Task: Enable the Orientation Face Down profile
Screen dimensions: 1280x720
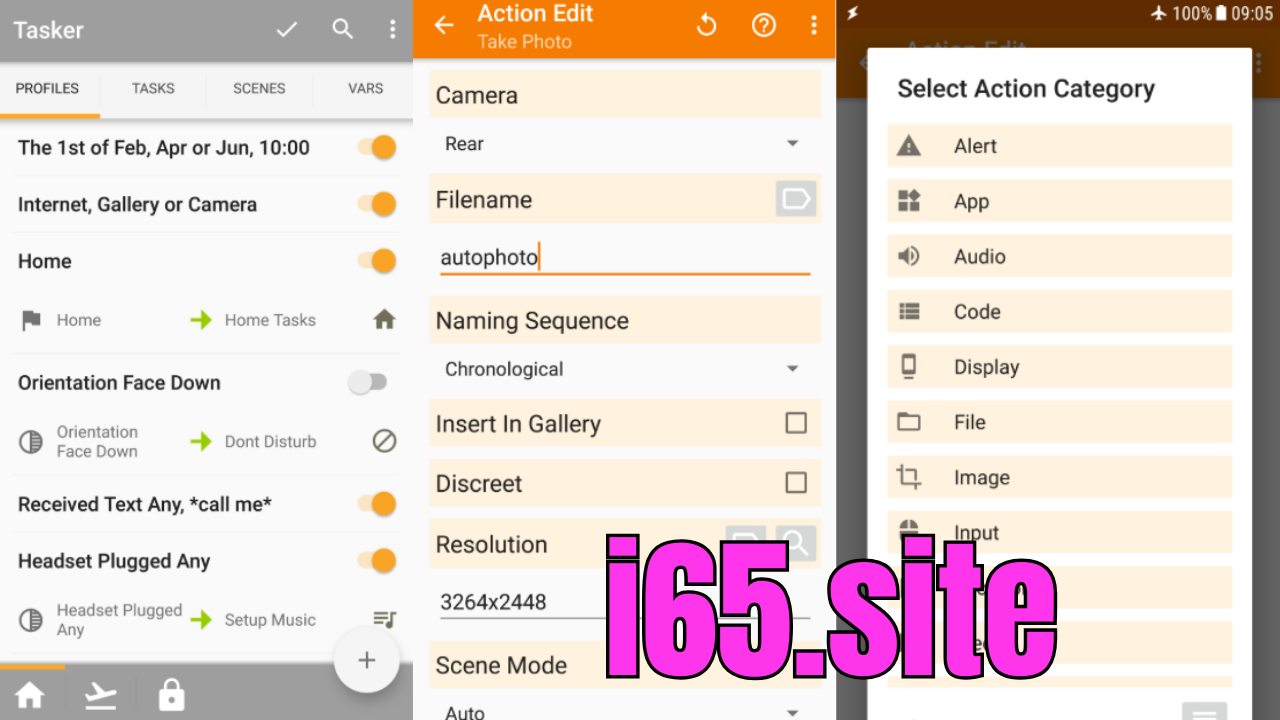Action: click(x=367, y=382)
